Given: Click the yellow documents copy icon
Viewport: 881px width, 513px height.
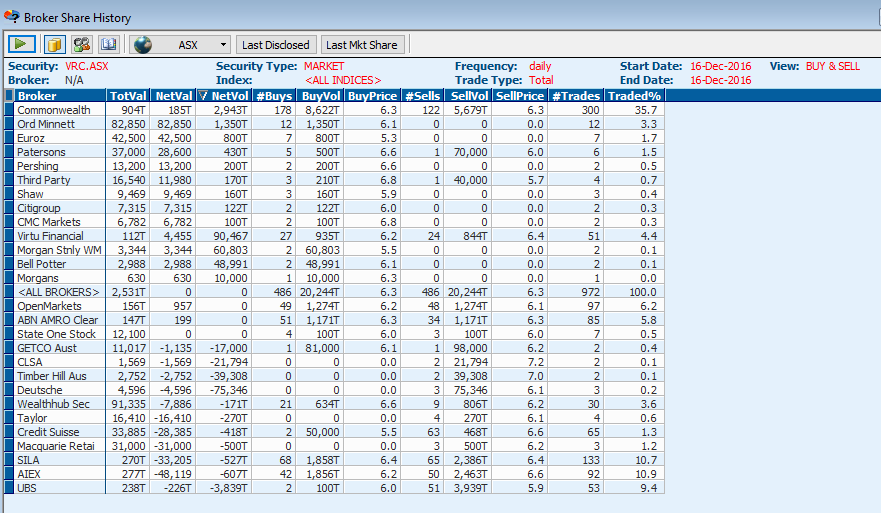Looking at the screenshot, I should (55, 44).
